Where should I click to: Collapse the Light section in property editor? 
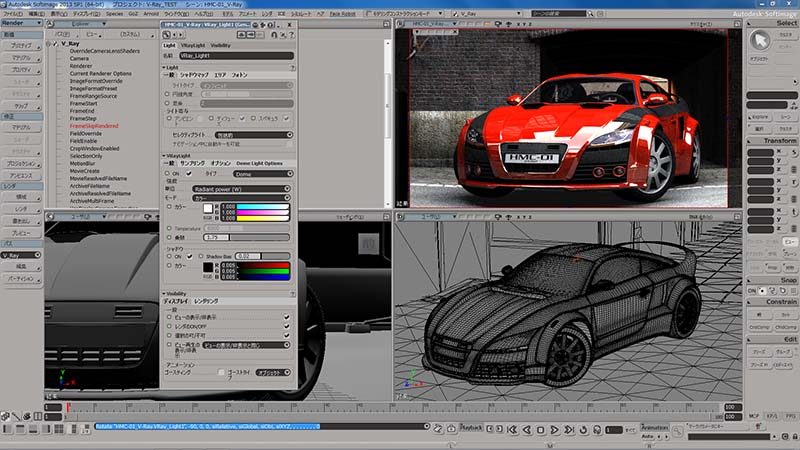164,67
